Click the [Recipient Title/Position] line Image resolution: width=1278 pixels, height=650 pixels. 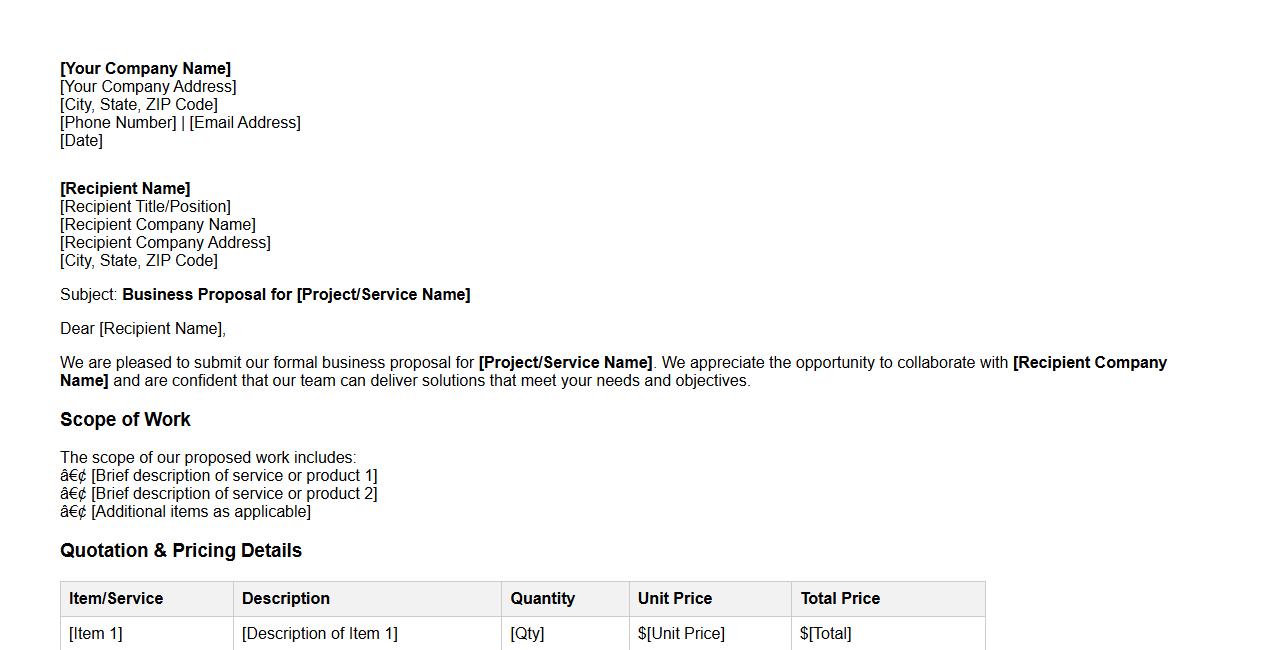[145, 207]
